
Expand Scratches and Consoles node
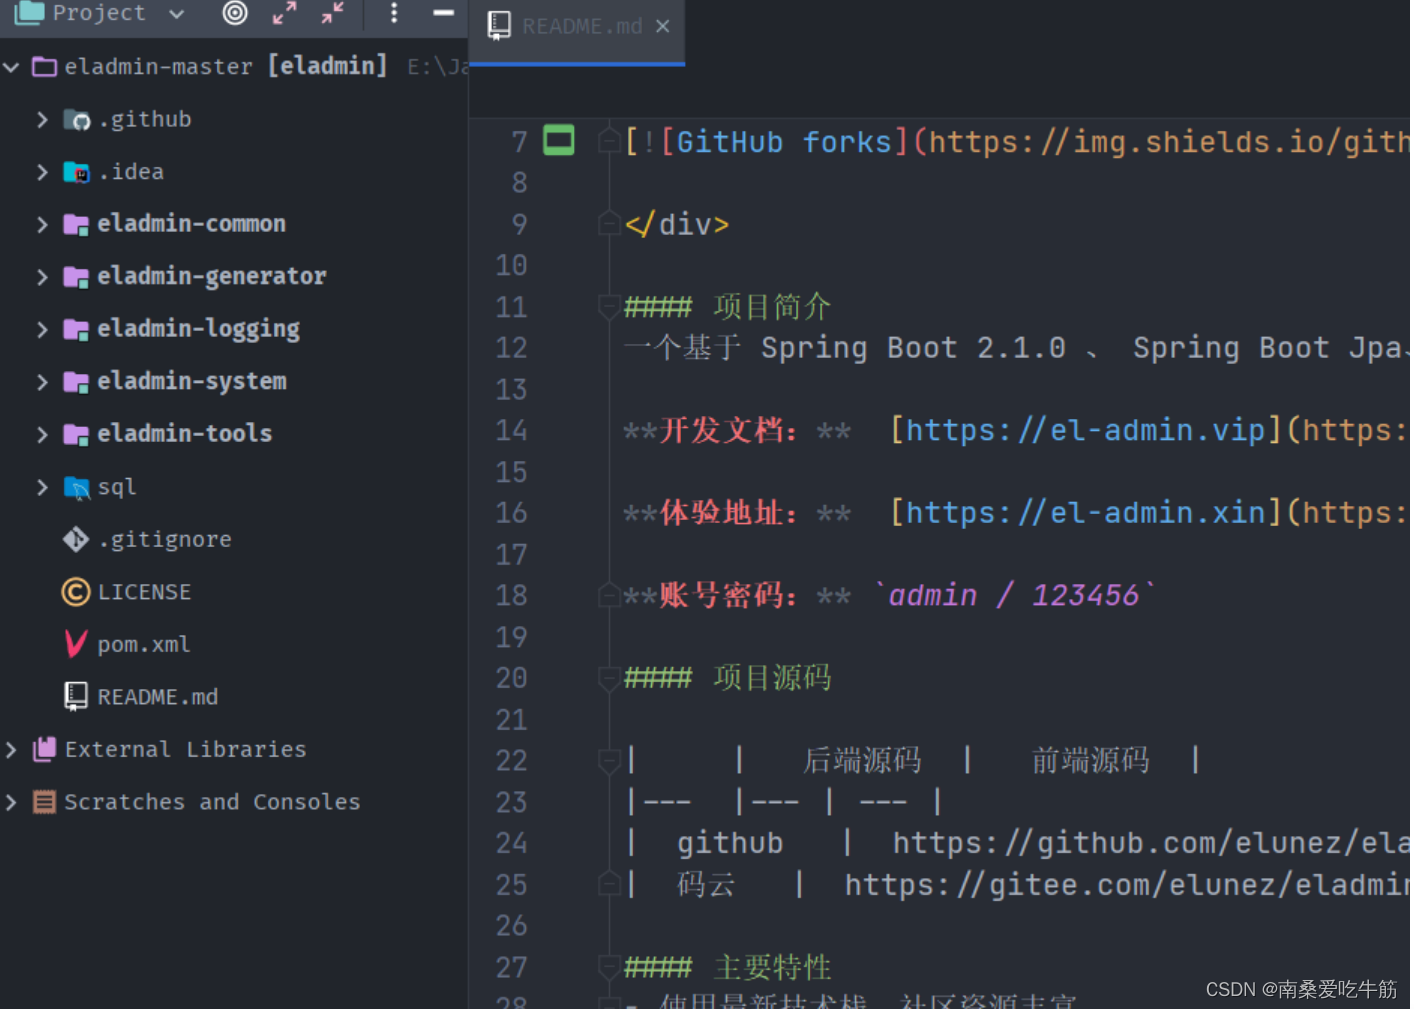[x=11, y=802]
